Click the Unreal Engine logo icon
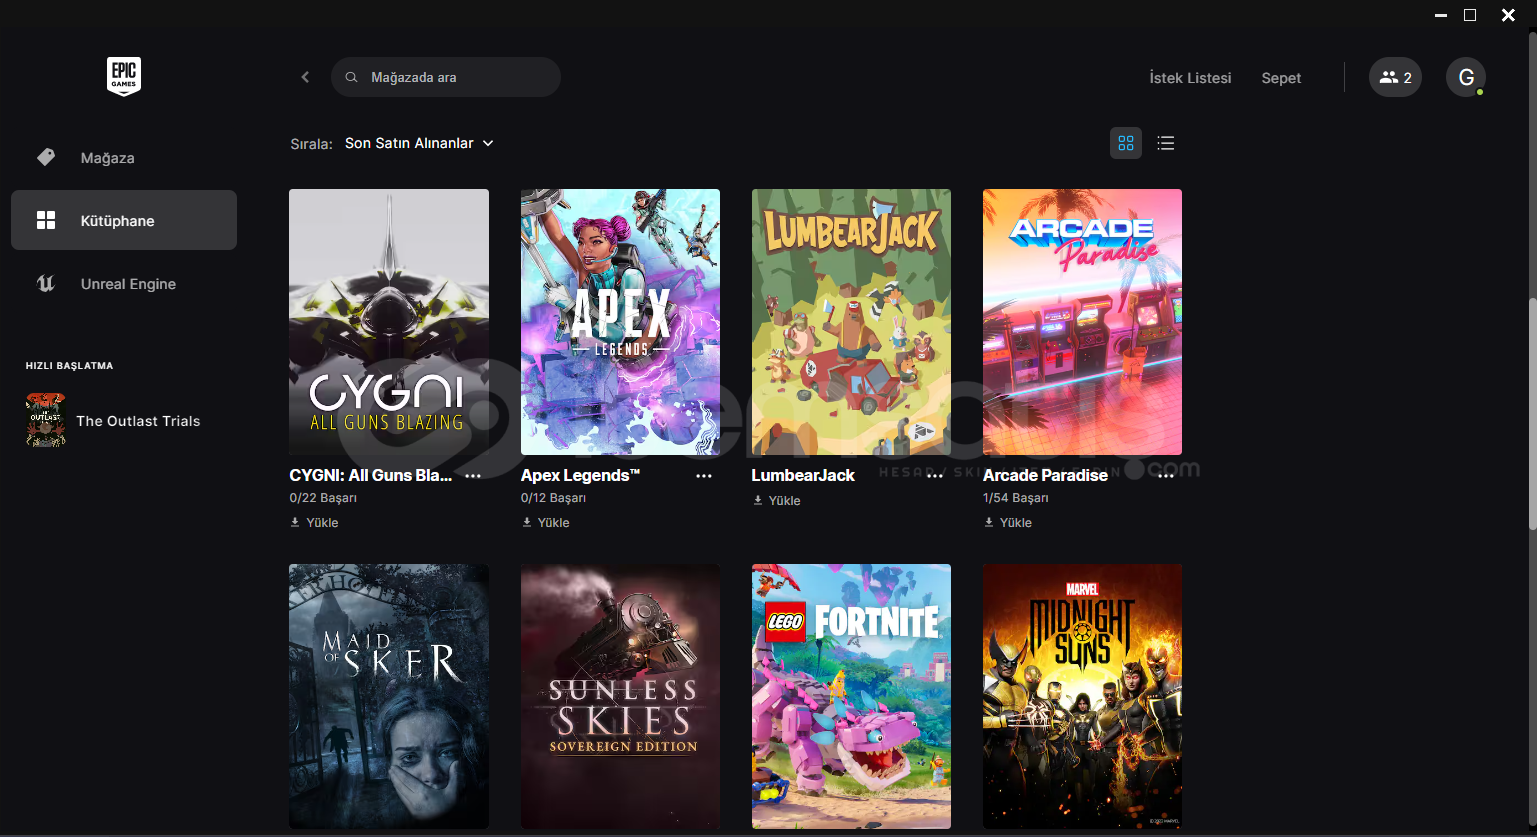This screenshot has height=837, width=1537. click(x=46, y=283)
